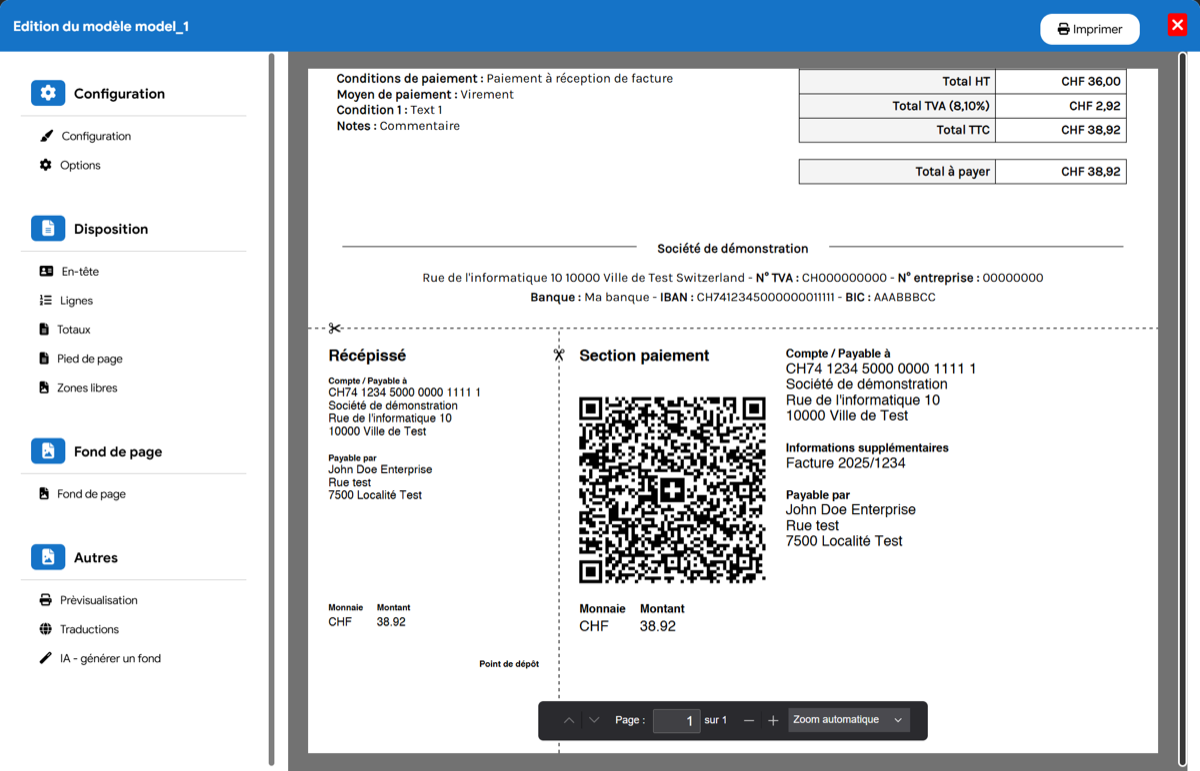The image size is (1200, 771).
Task: Click the pencil icon beside IA - générer un fond
Action: coord(45,658)
